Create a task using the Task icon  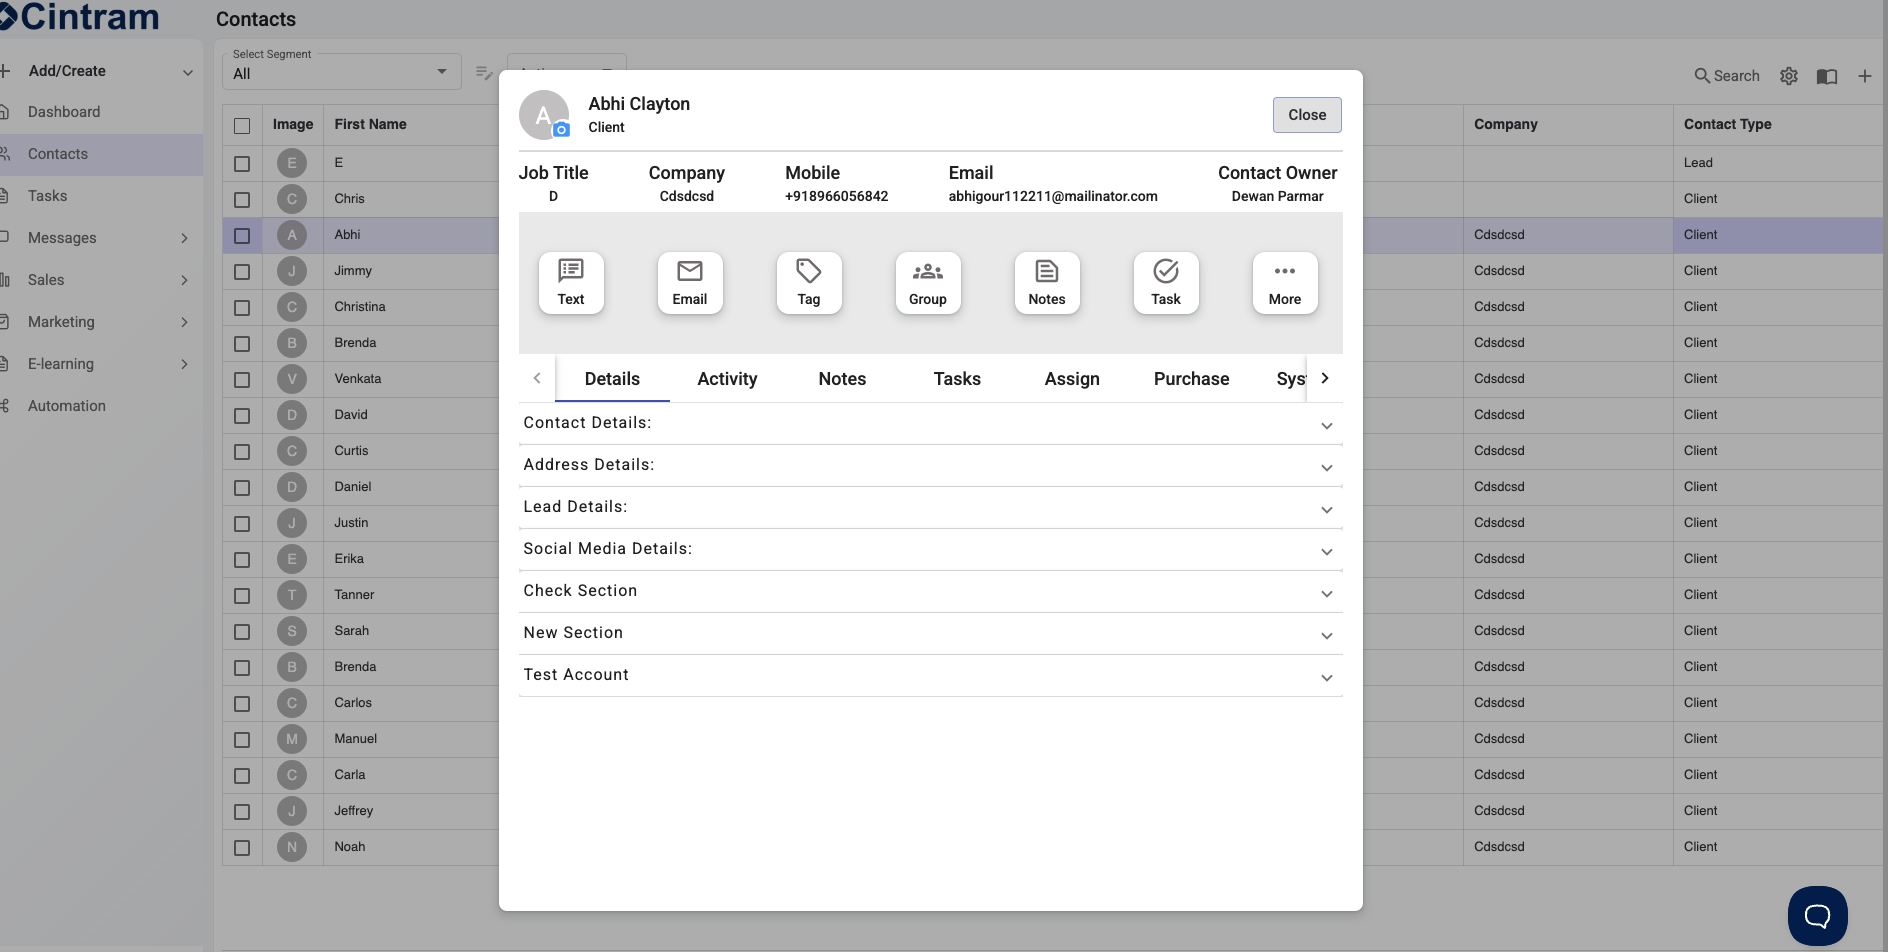click(1165, 283)
